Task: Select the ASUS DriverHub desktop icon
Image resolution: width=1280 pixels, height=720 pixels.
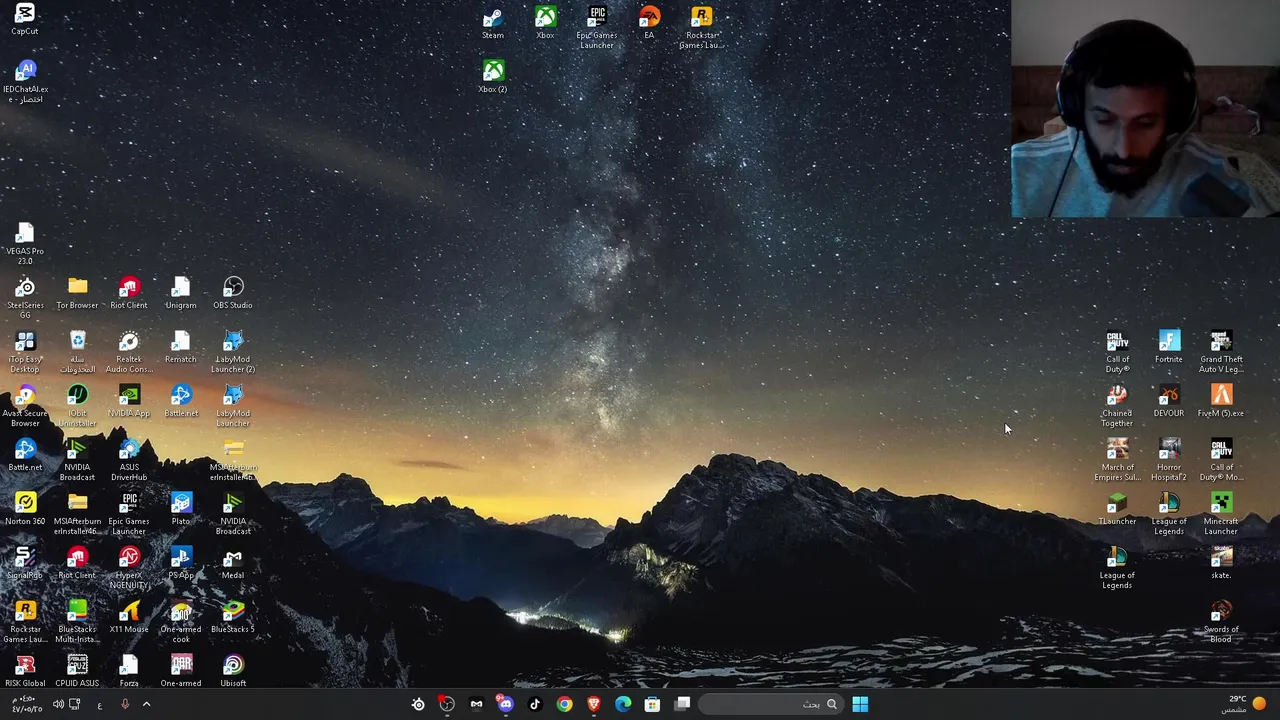Action: [x=129, y=459]
